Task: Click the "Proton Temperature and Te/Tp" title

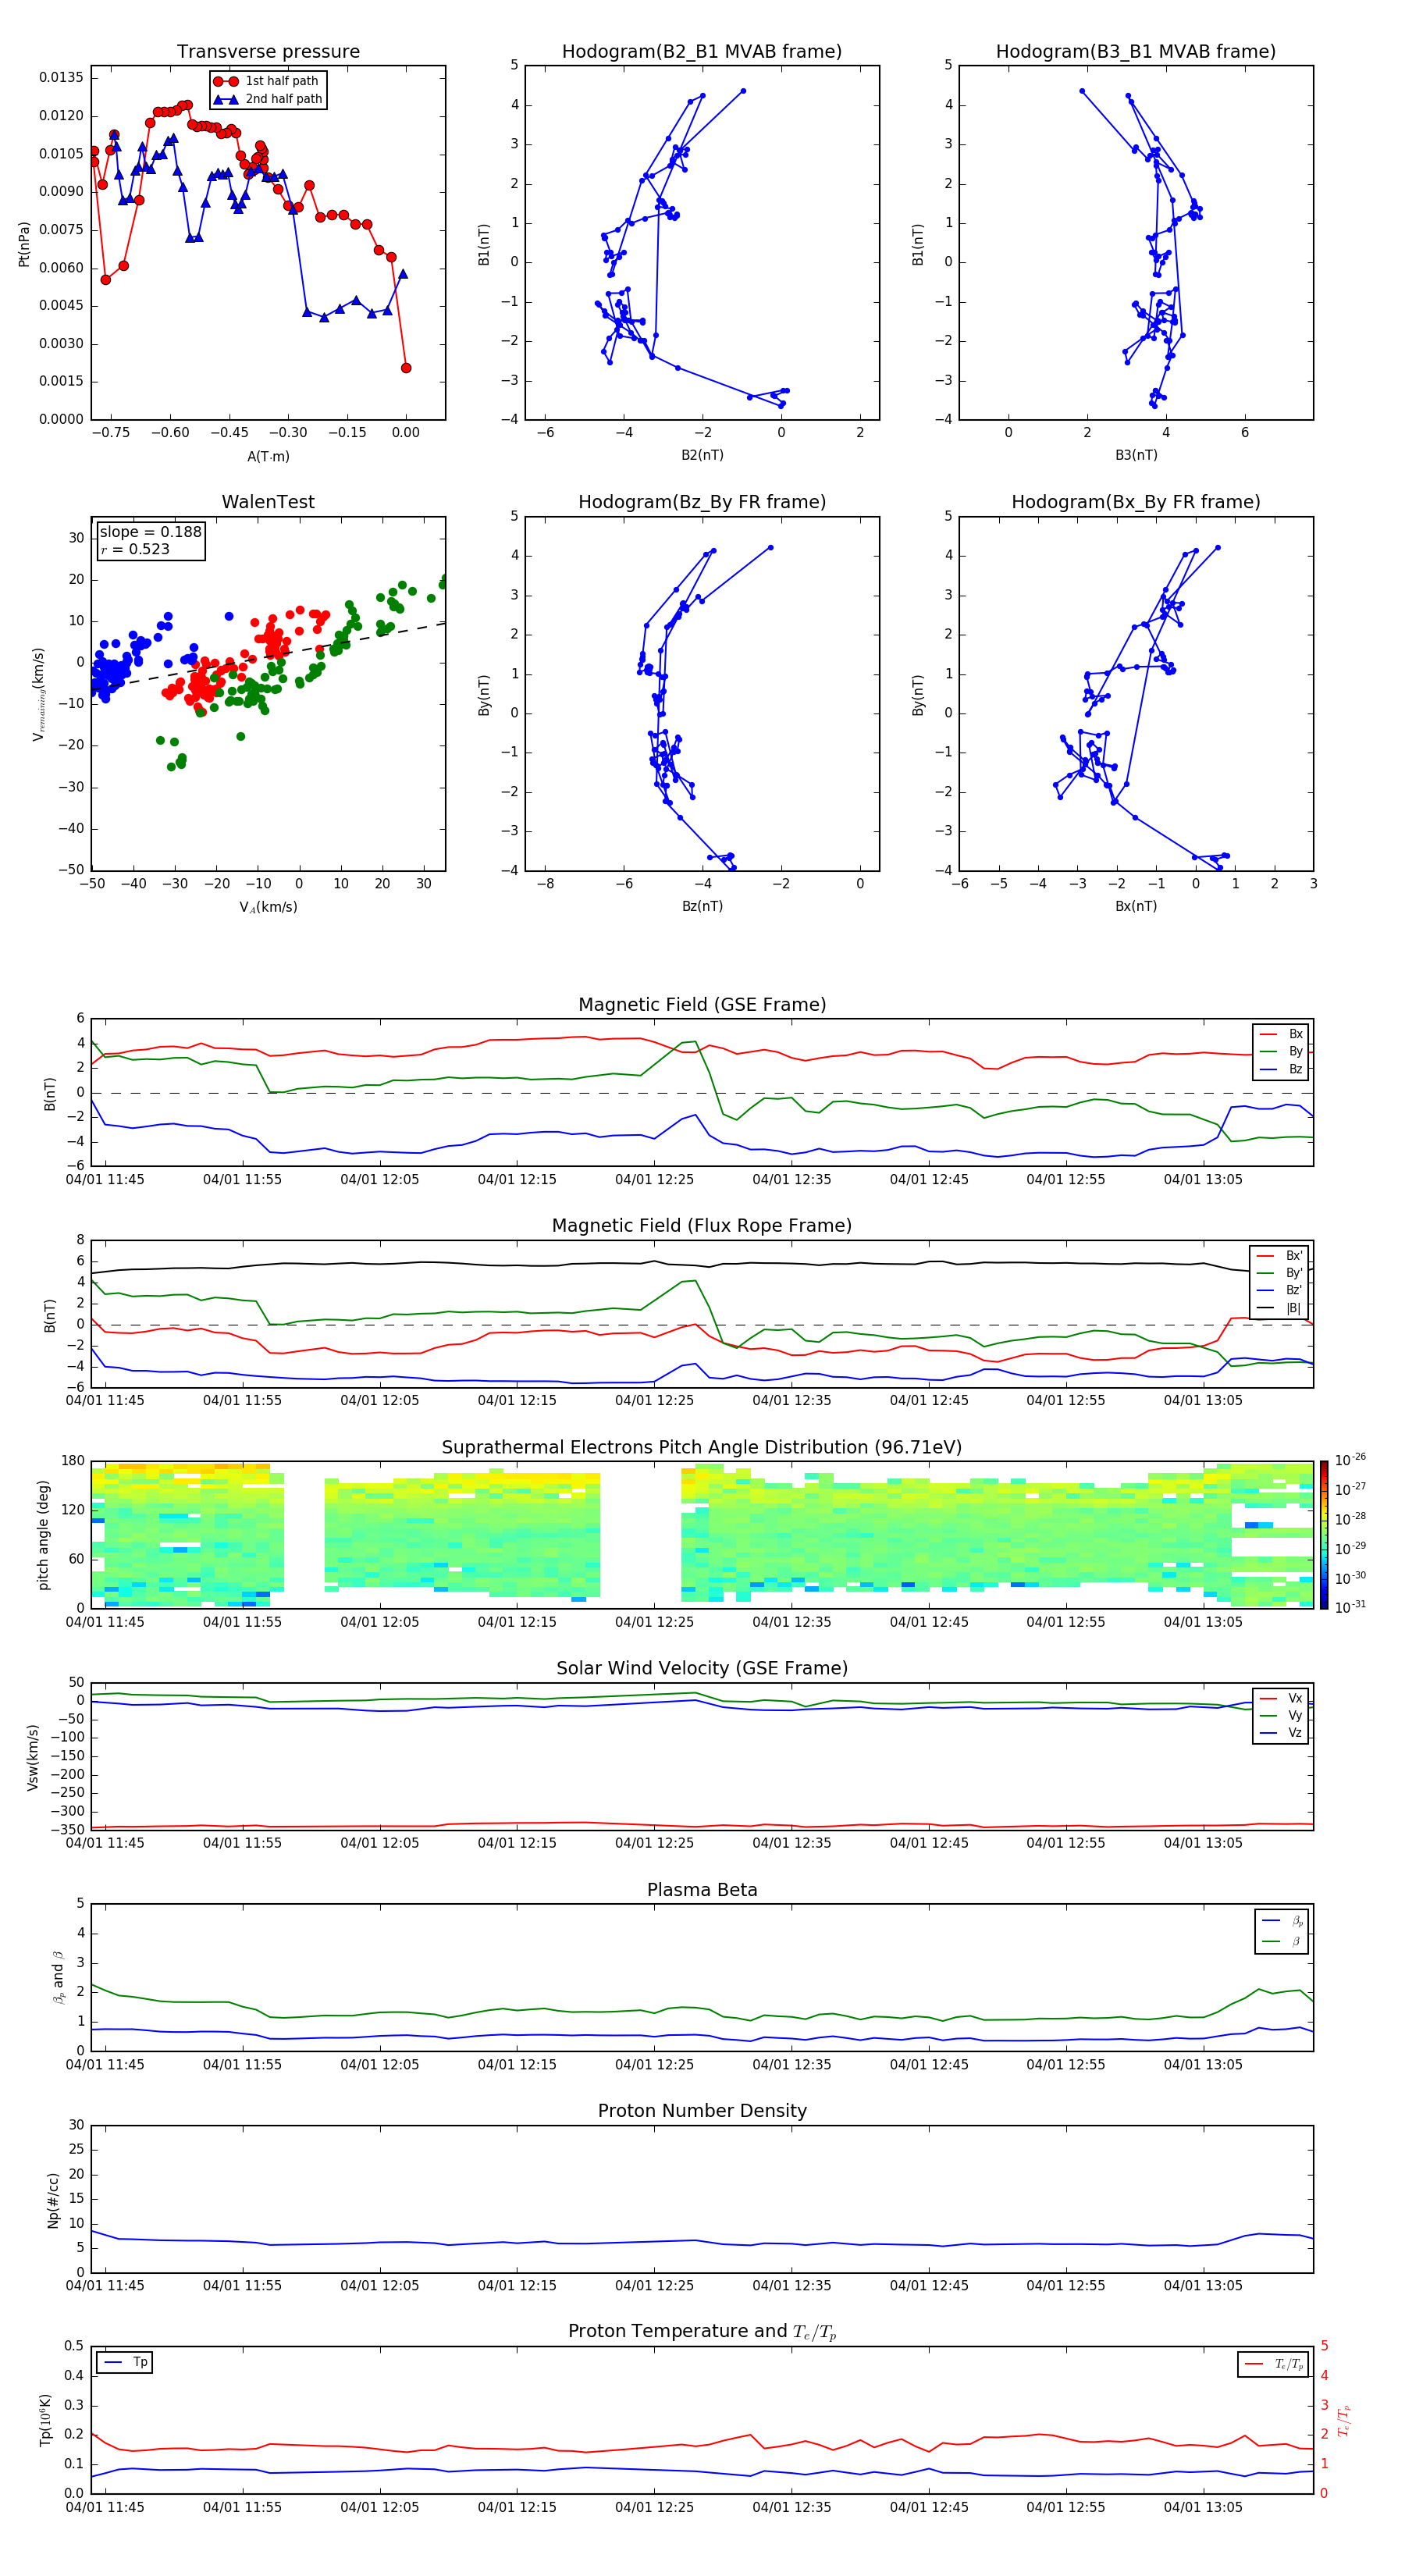Action: (x=702, y=2332)
